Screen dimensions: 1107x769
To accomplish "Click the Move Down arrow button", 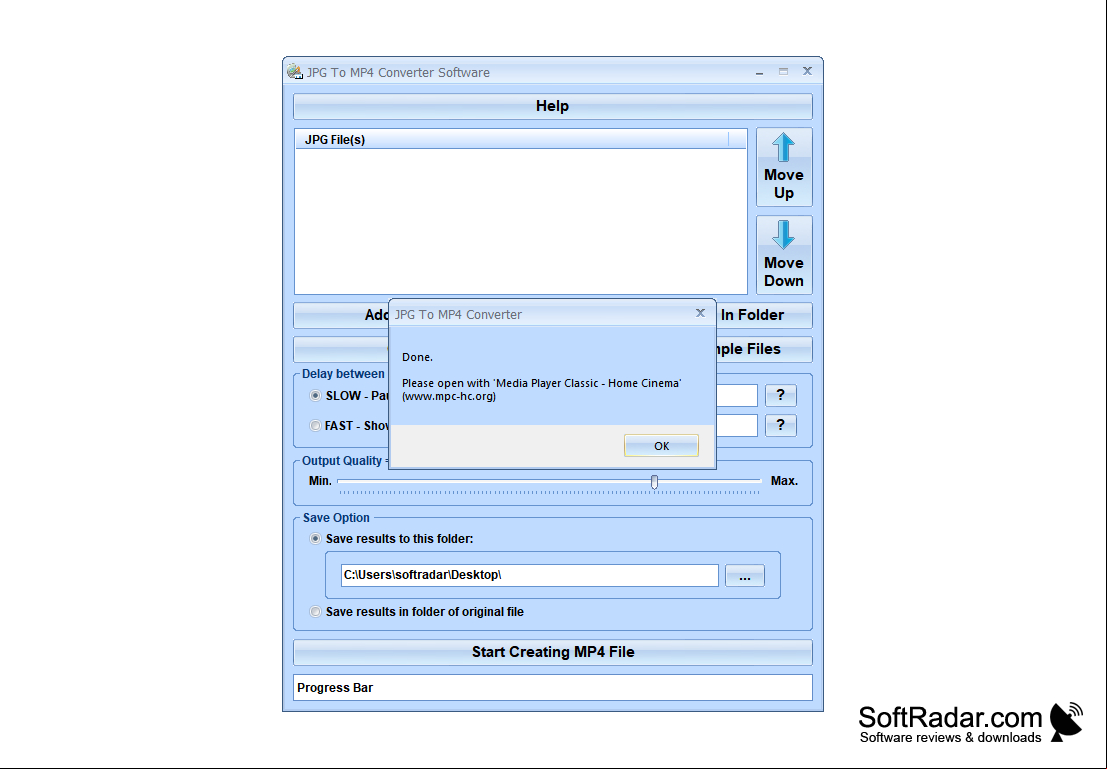I will pos(784,255).
